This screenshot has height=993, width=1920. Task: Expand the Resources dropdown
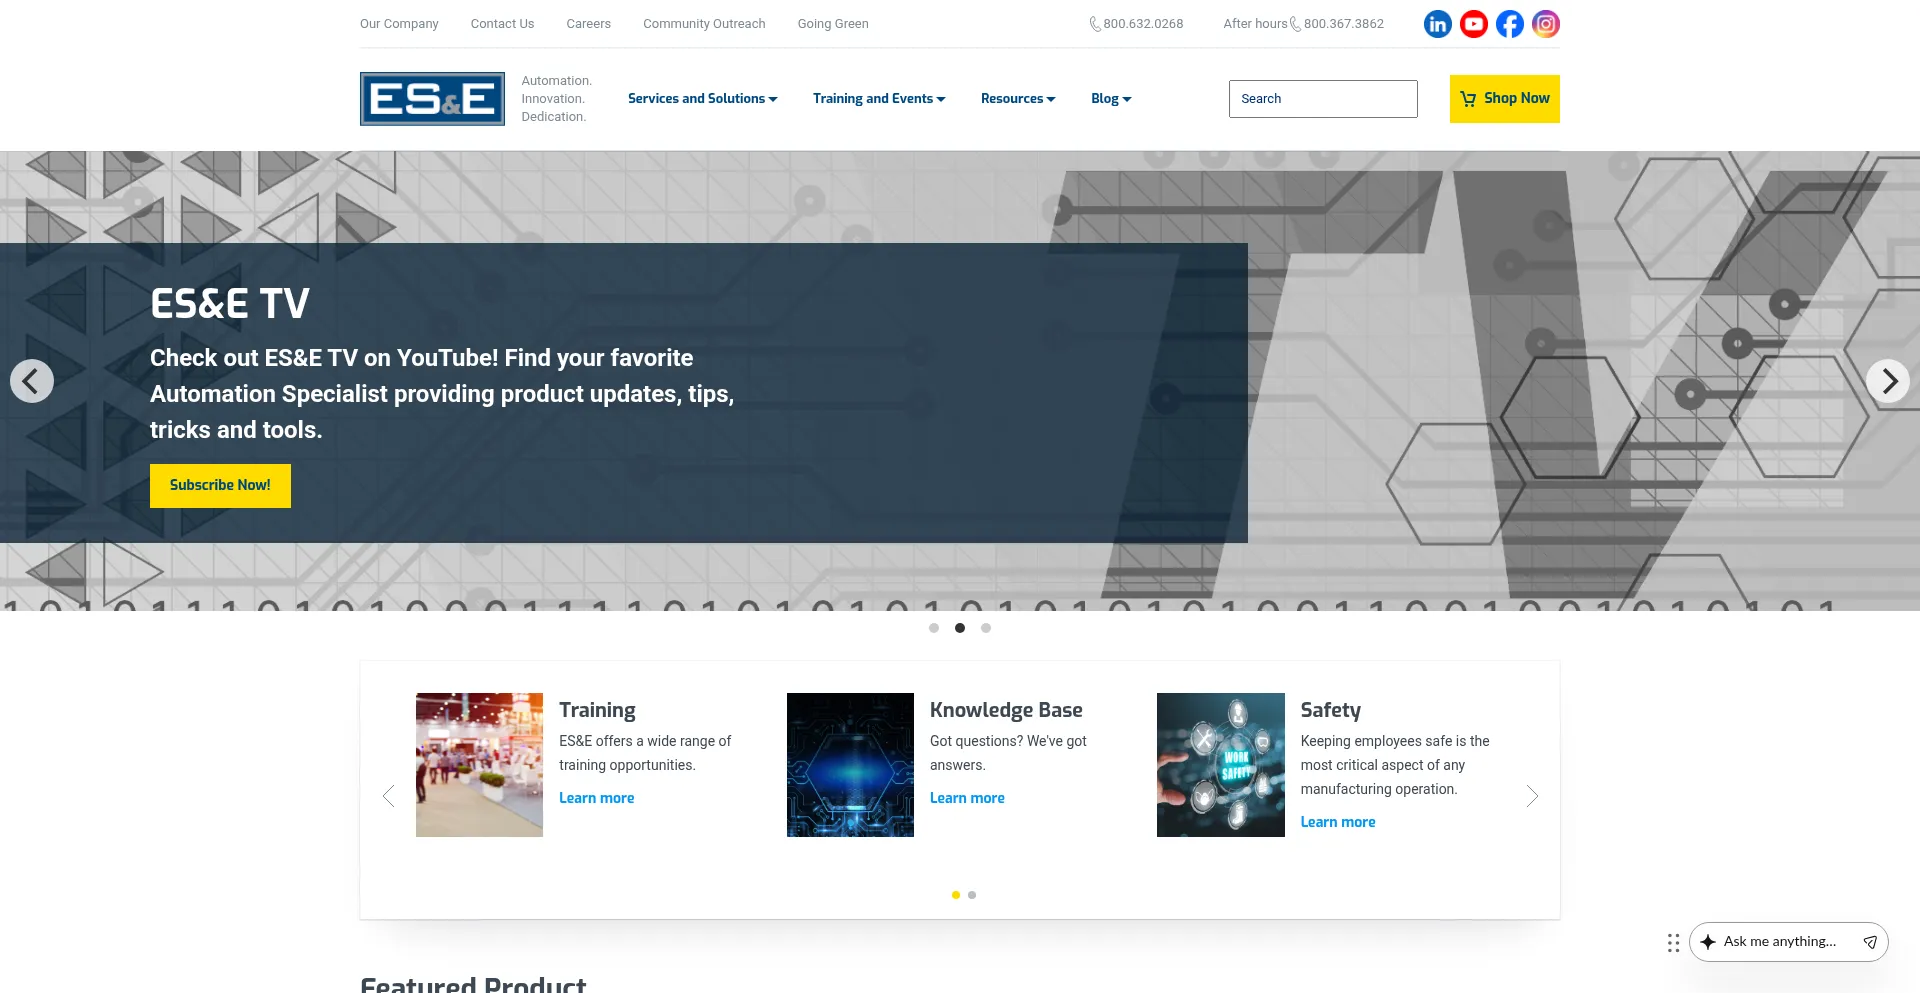(1017, 98)
